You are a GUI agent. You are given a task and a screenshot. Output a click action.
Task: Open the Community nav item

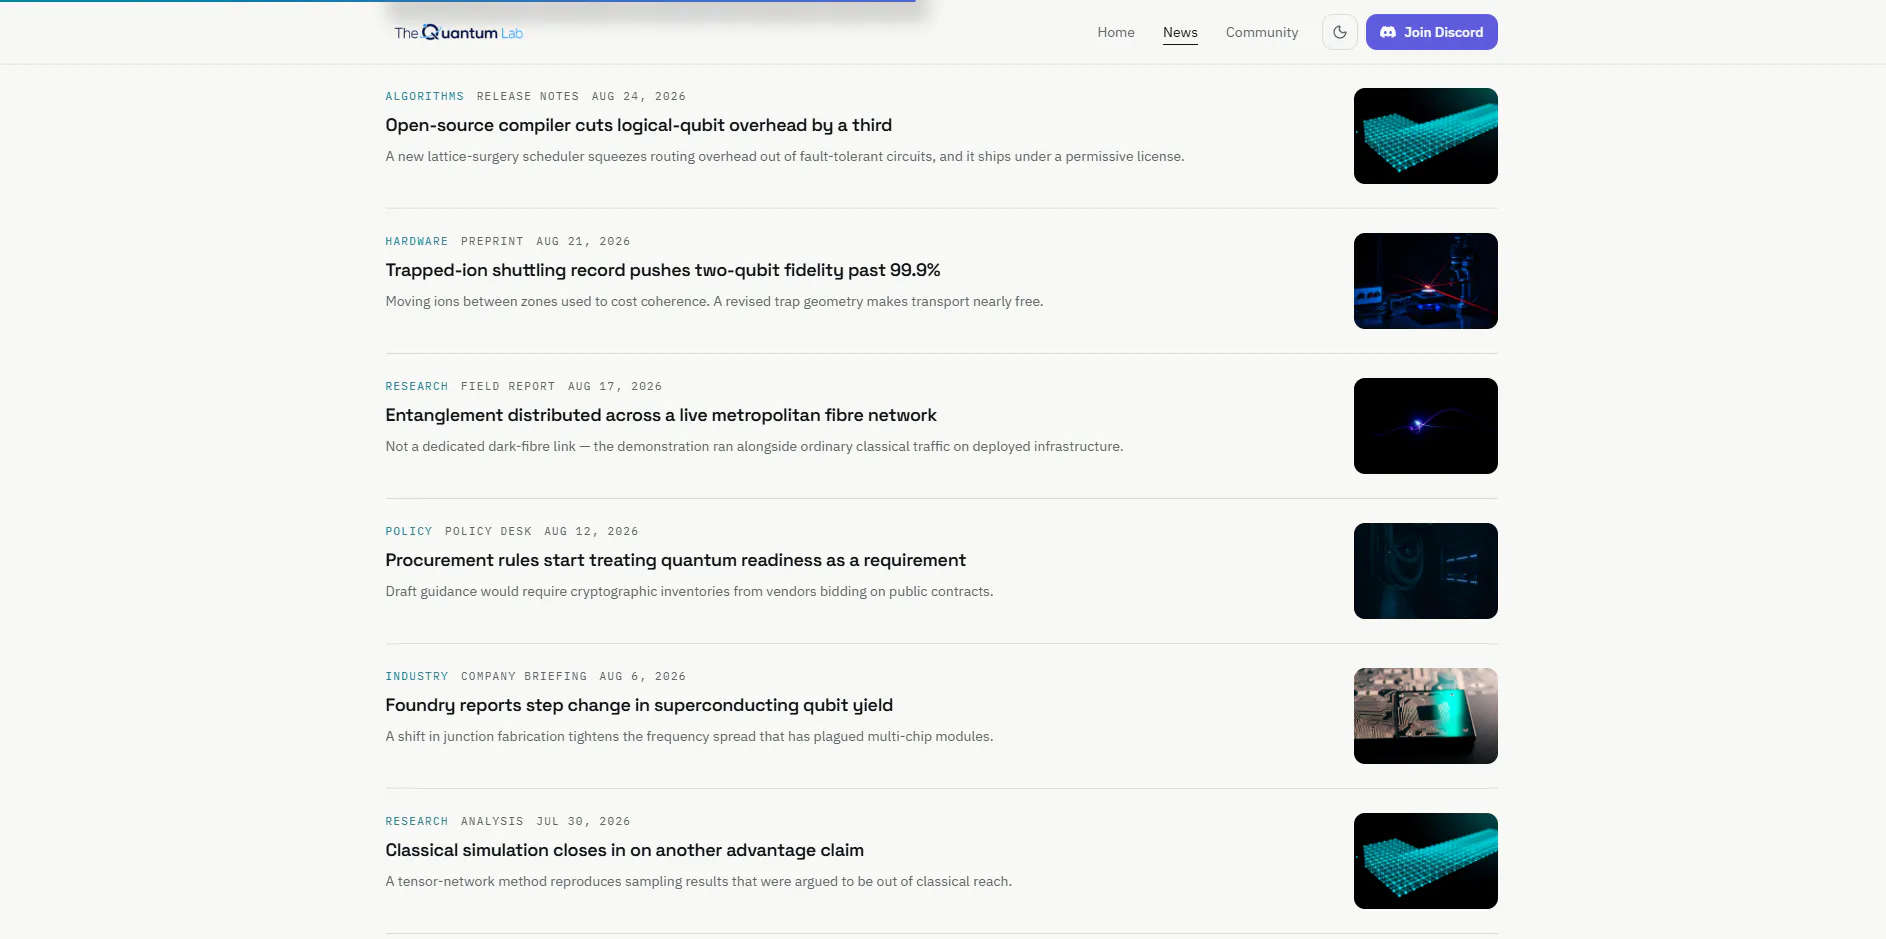(1262, 32)
